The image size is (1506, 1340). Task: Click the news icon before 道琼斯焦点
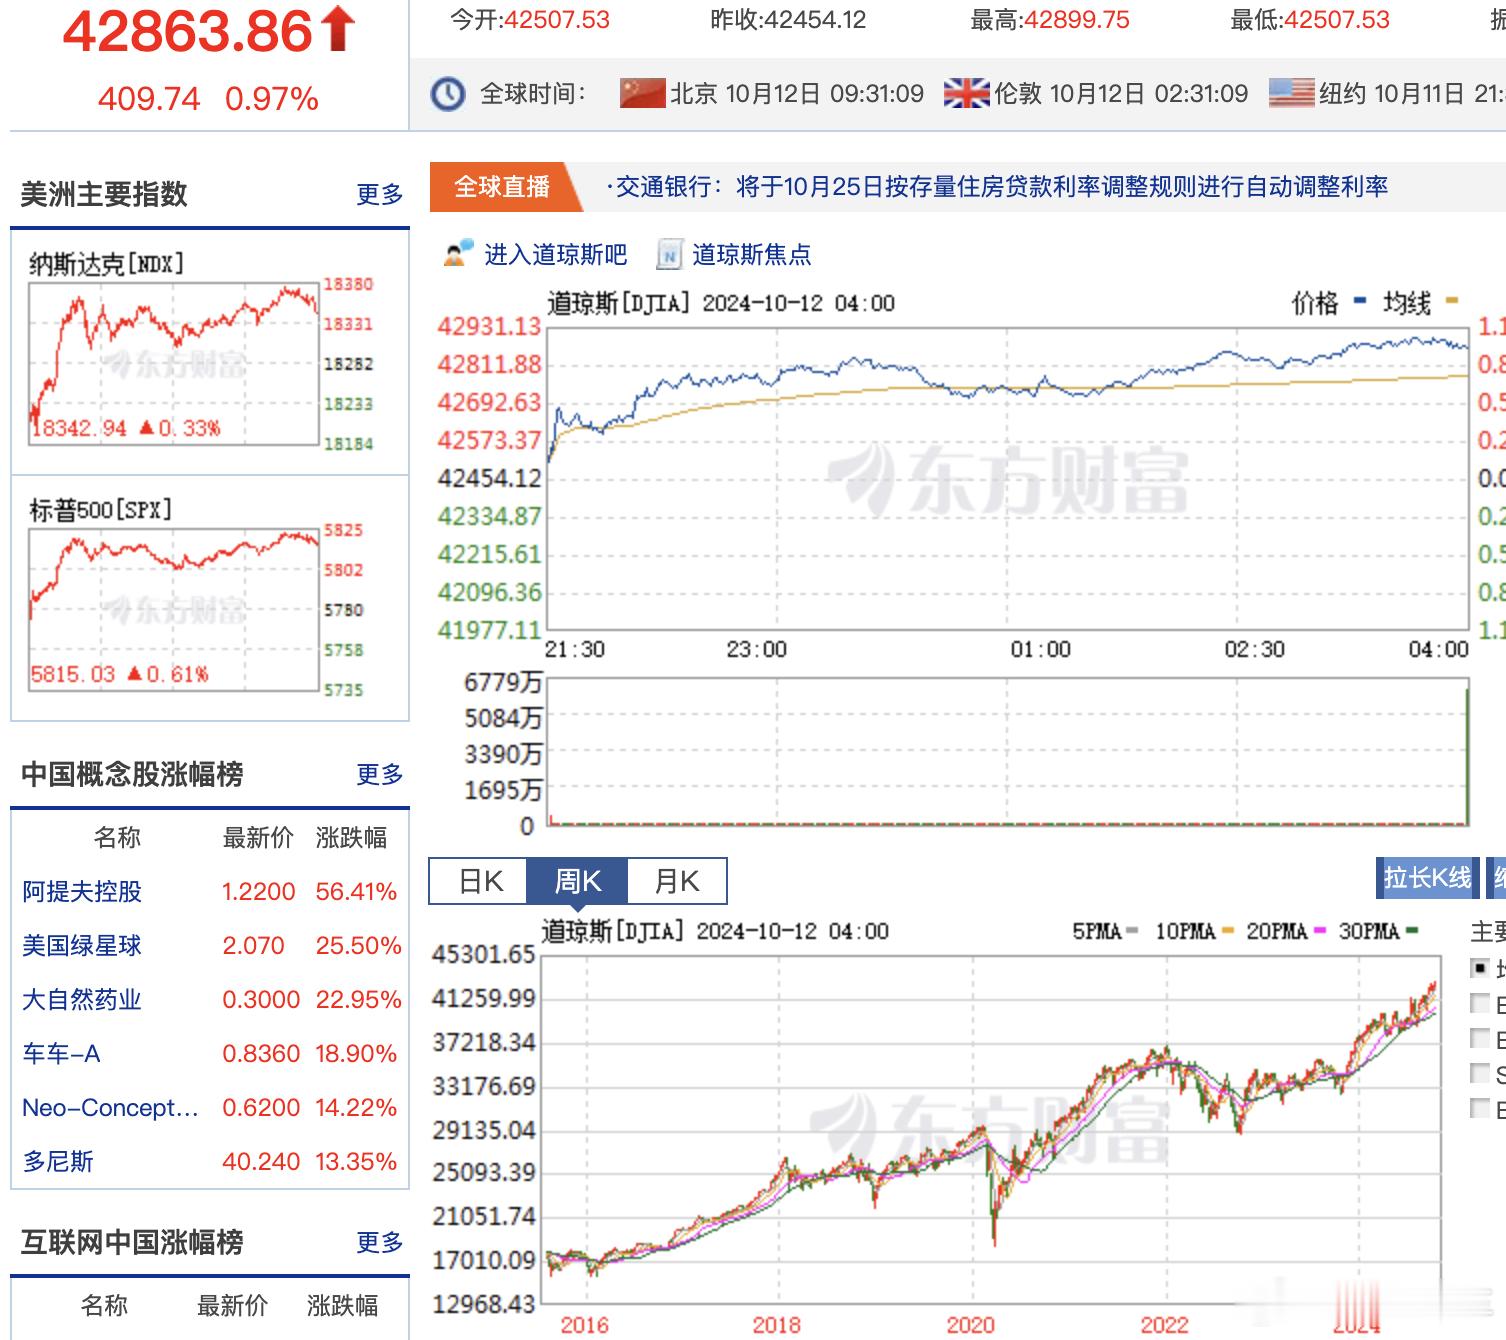(669, 255)
